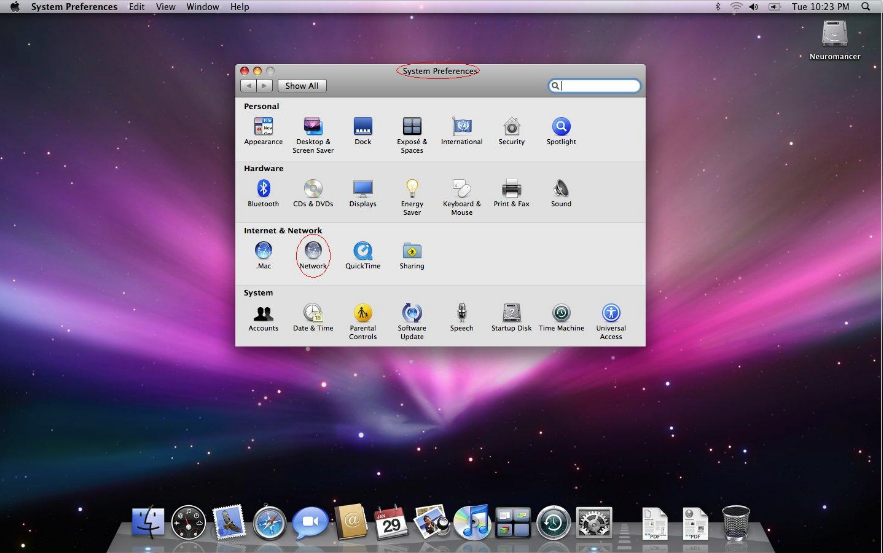This screenshot has width=883, height=553.
Task: Activate Spaces from the Dock
Action: 512,523
